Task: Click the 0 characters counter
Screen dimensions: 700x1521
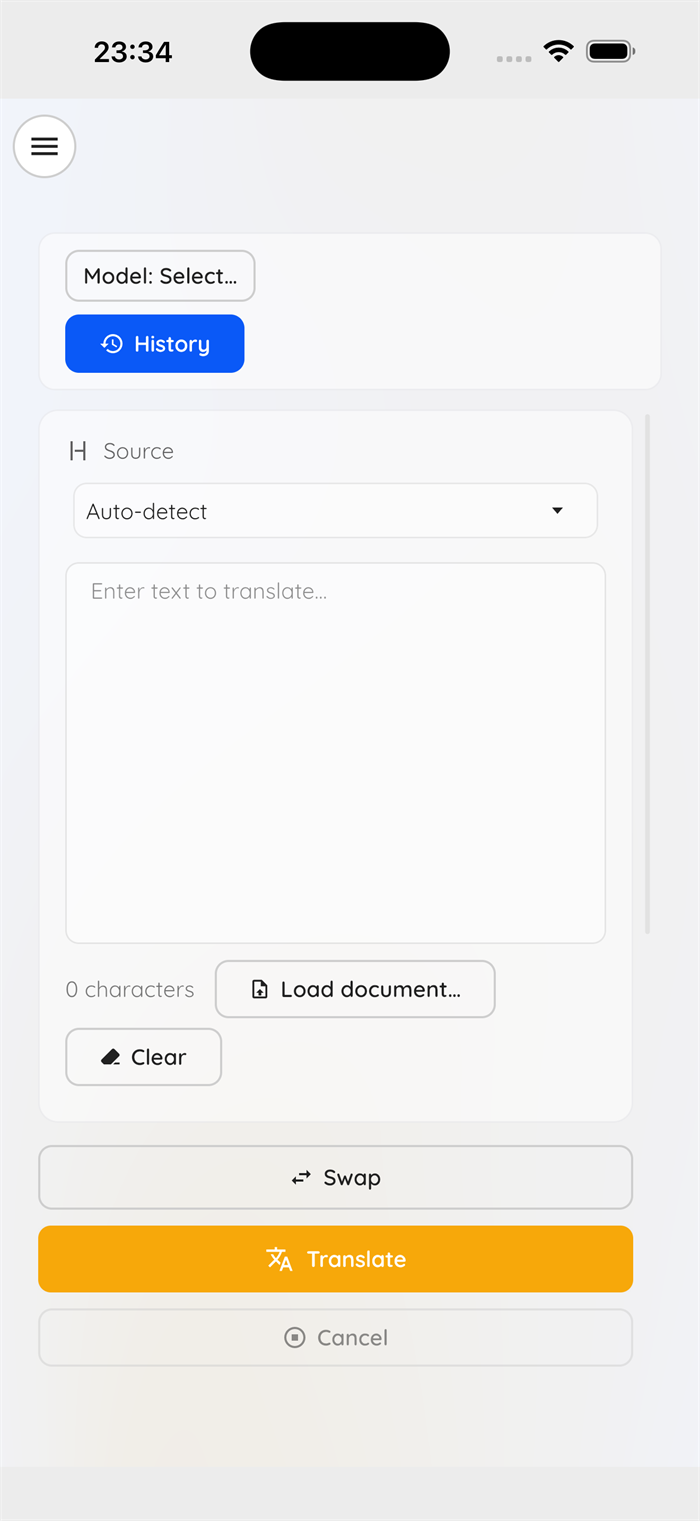Action: 130,990
